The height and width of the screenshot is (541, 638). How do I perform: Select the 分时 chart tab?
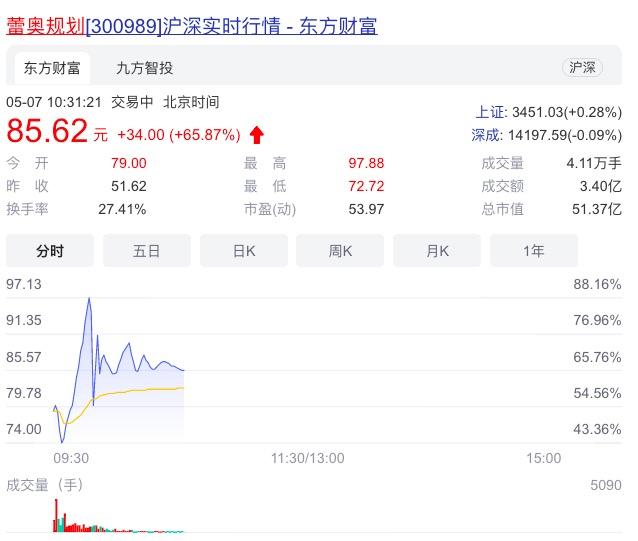(50, 251)
